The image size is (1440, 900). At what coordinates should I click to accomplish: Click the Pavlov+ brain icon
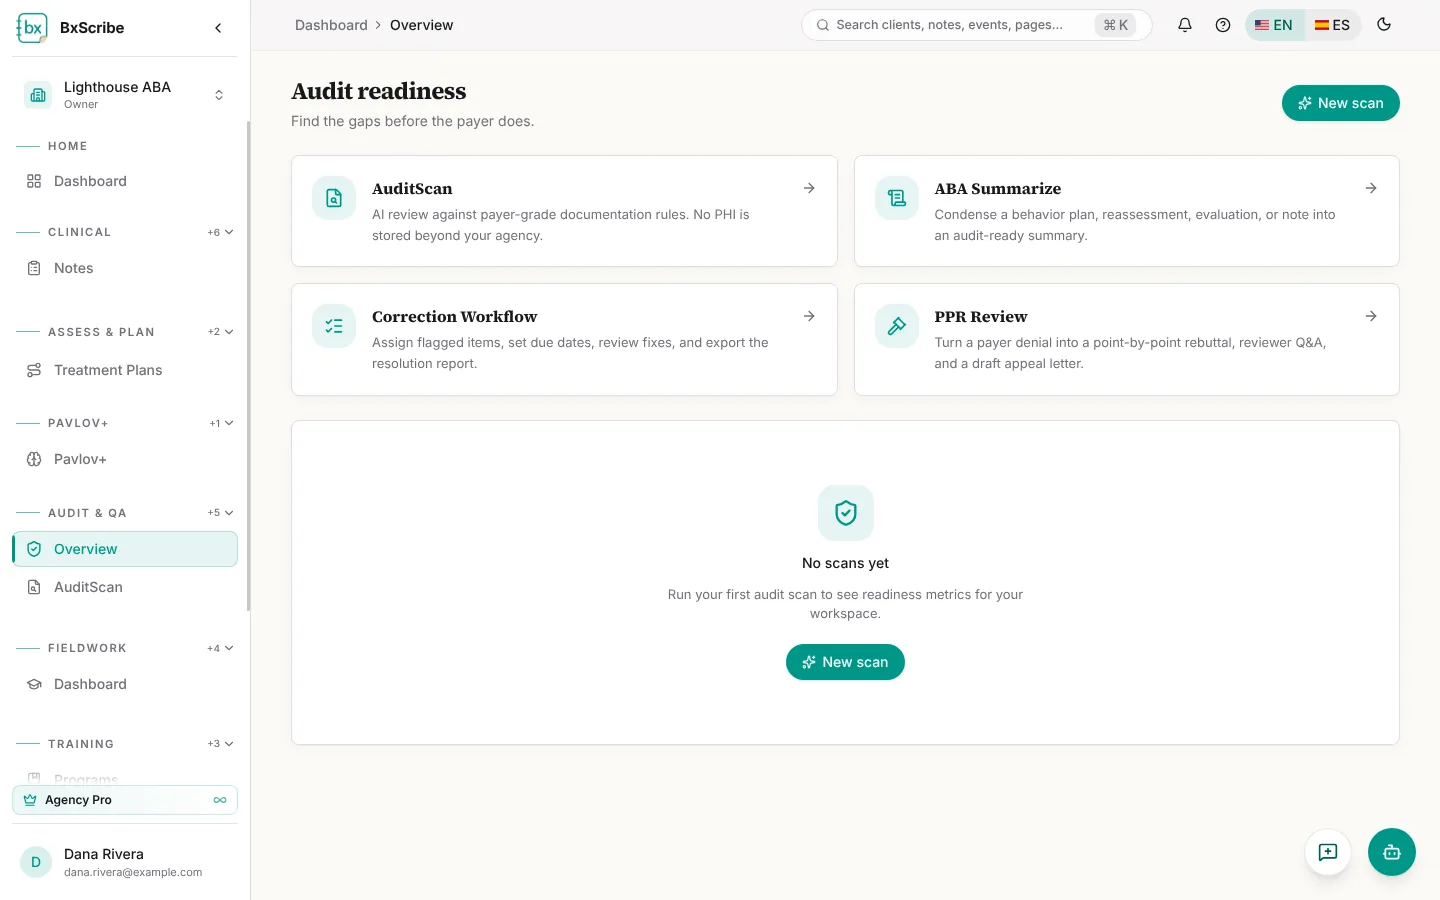pyautogui.click(x=34, y=459)
